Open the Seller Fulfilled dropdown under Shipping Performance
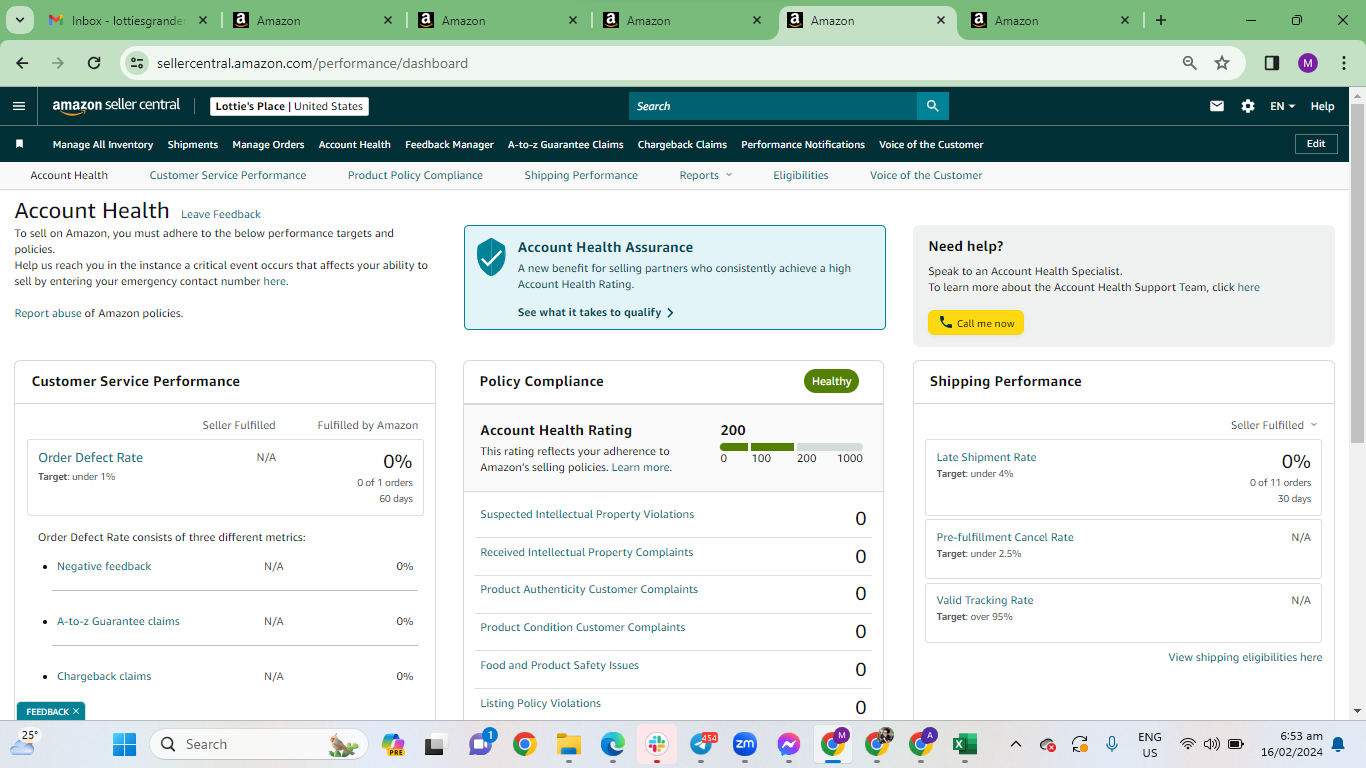Image resolution: width=1366 pixels, height=768 pixels. pos(1274,425)
